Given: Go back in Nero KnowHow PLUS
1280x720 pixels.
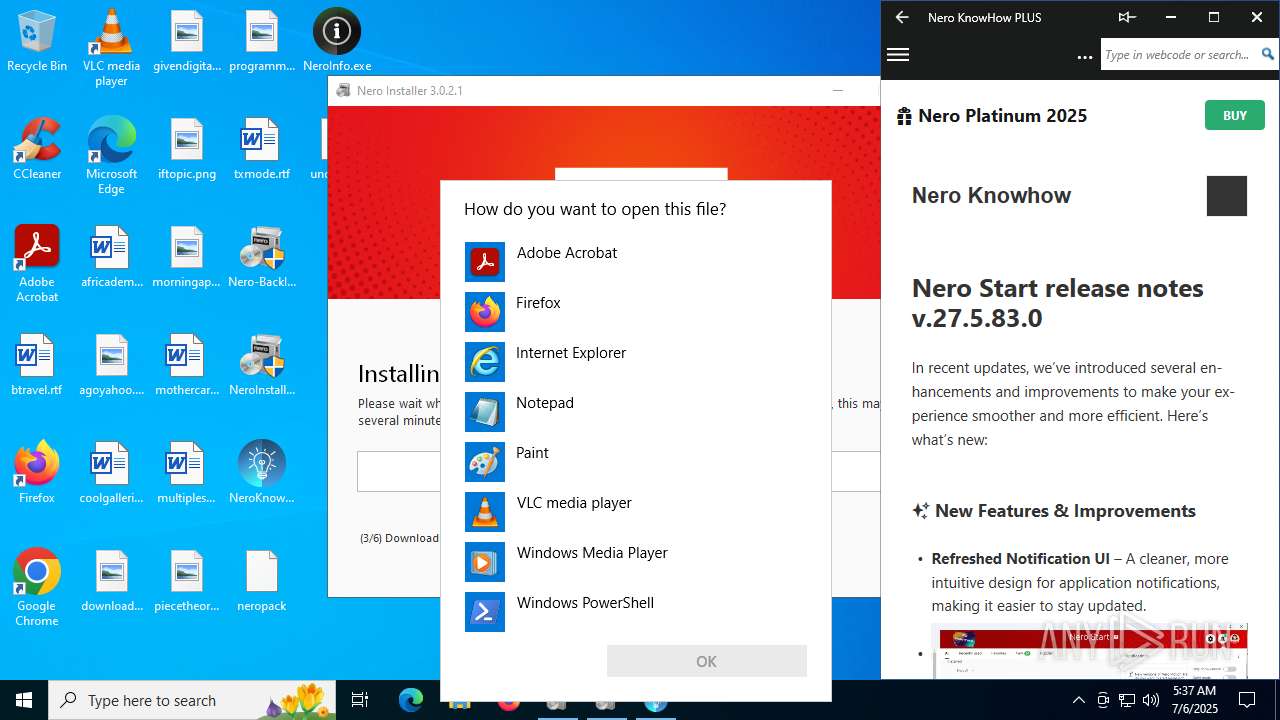Looking at the screenshot, I should (x=902, y=17).
